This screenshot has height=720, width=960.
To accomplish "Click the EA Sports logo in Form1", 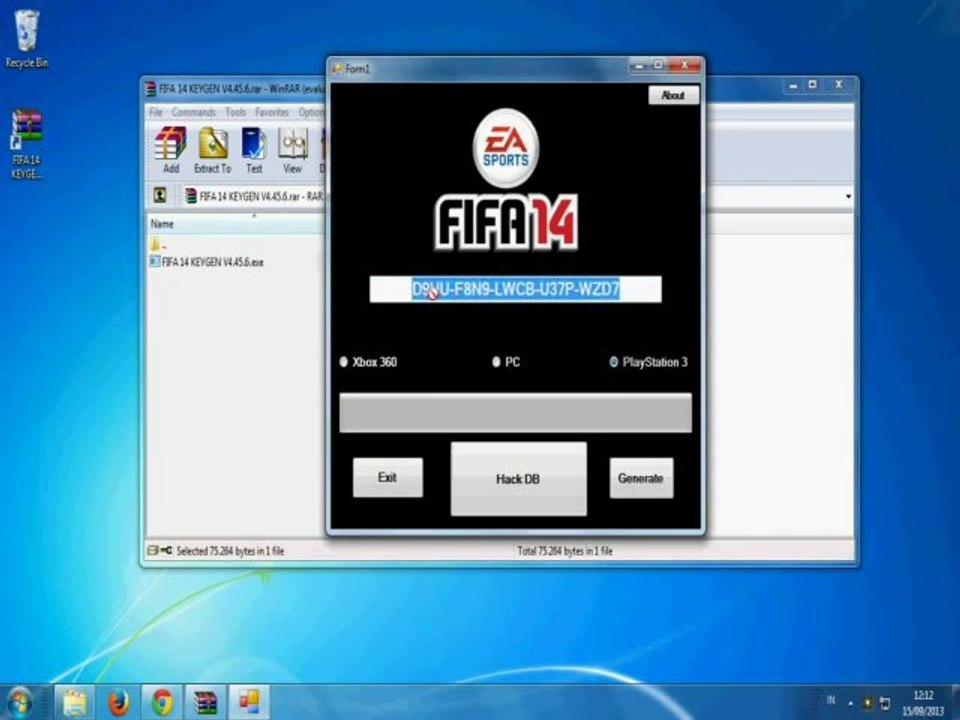I will click(506, 148).
